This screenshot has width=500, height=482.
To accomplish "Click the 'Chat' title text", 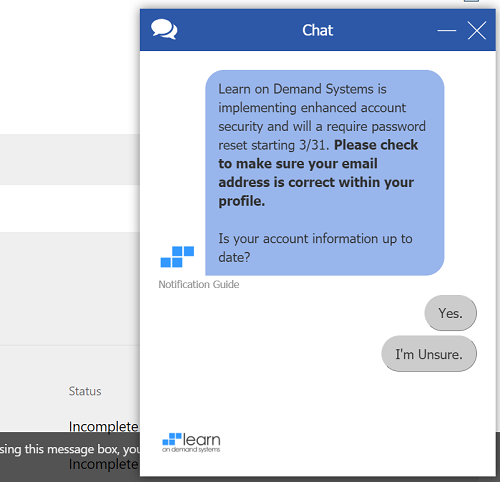I will coord(317,30).
